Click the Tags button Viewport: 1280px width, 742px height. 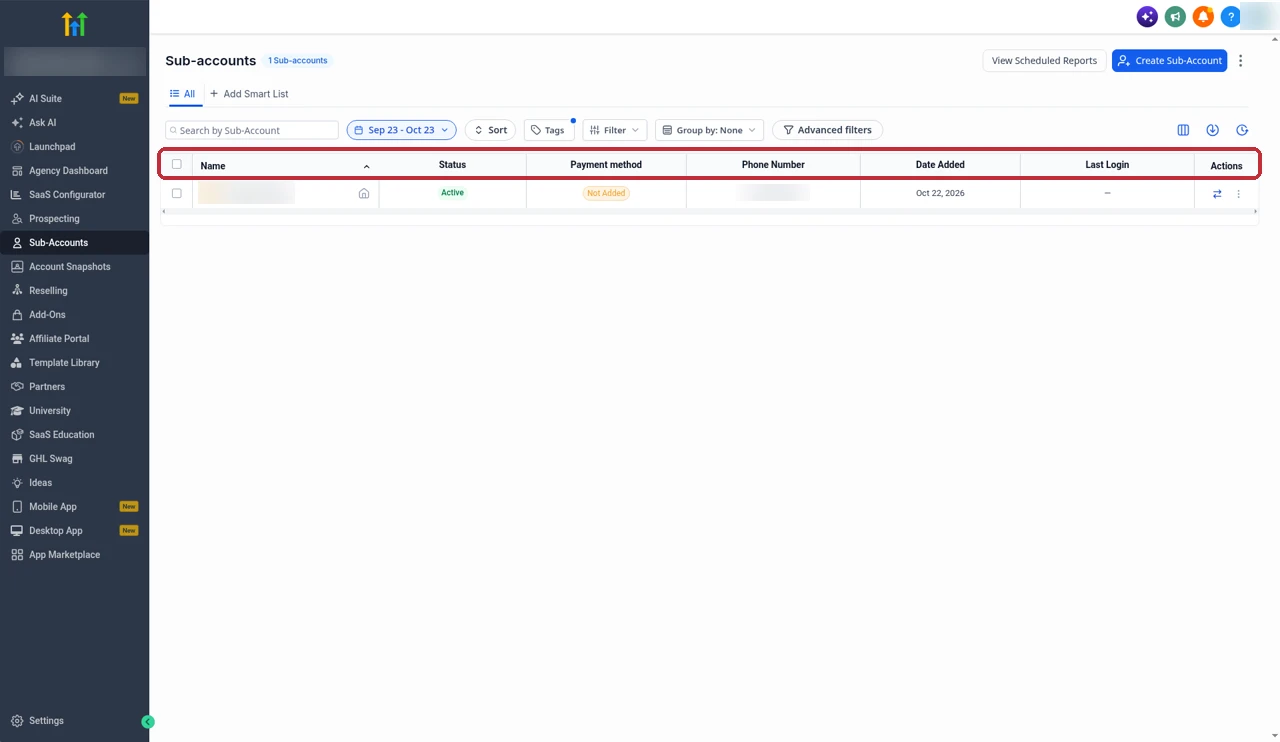548,130
